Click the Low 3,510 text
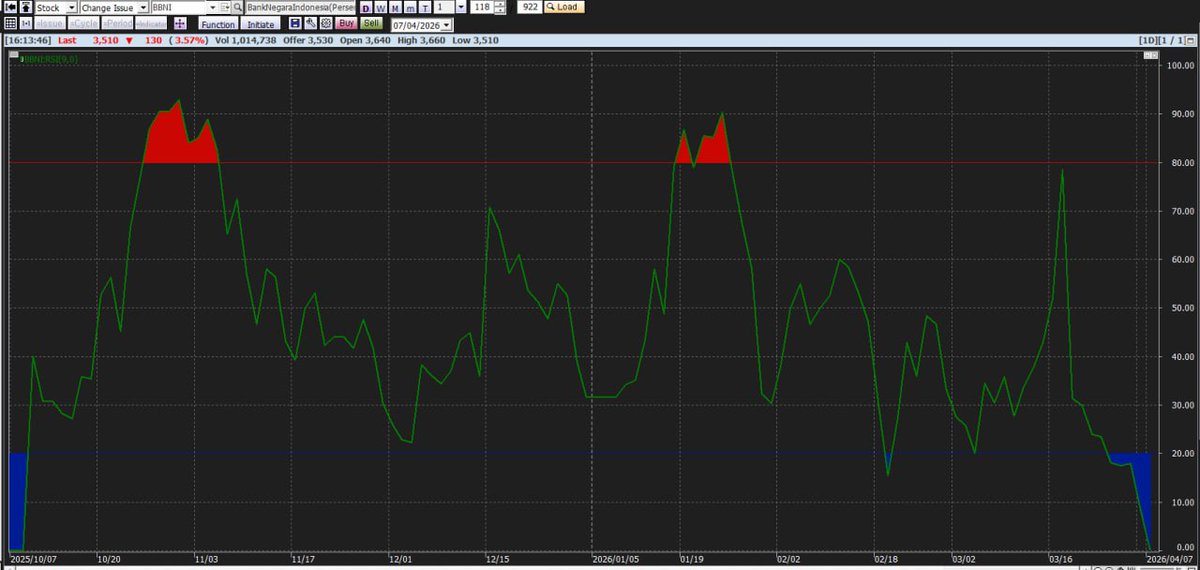Screen dimensions: 1200x570 click(475, 40)
